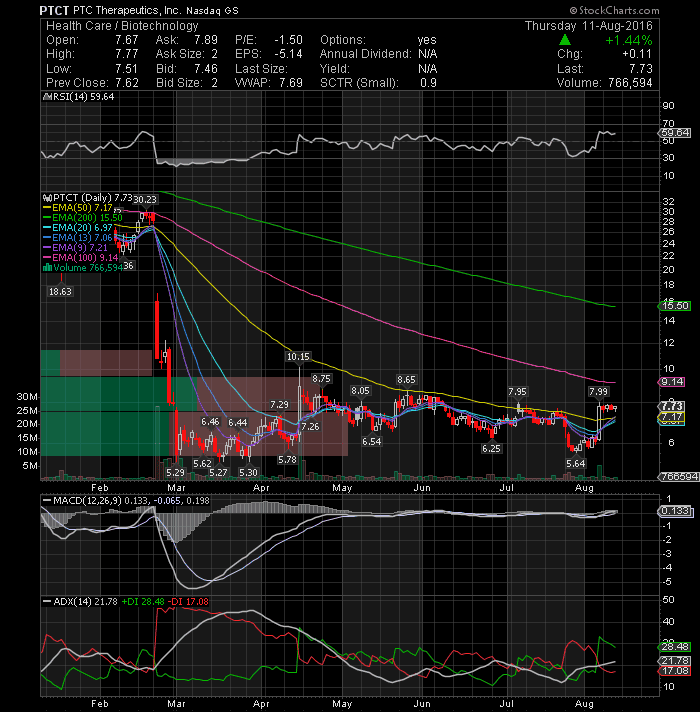Click the Low value 7.51
The image size is (700, 712).
point(126,69)
